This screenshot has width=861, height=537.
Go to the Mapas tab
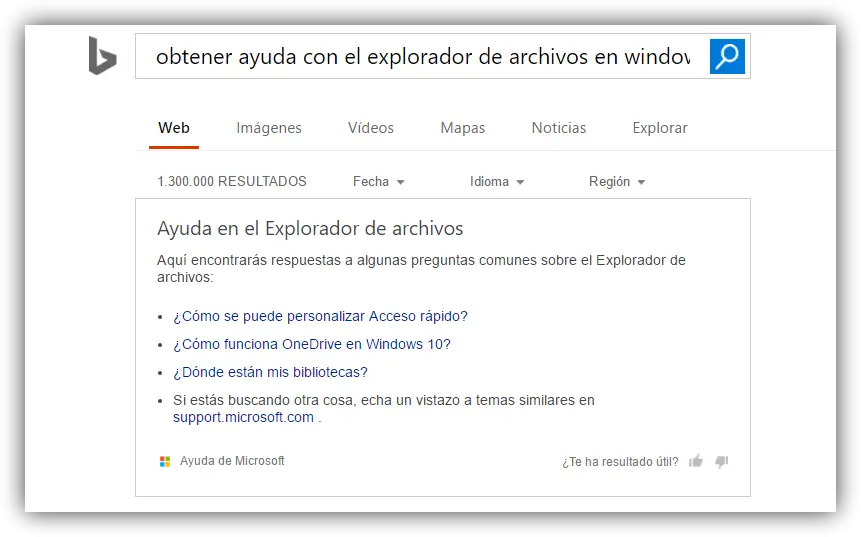click(x=463, y=128)
